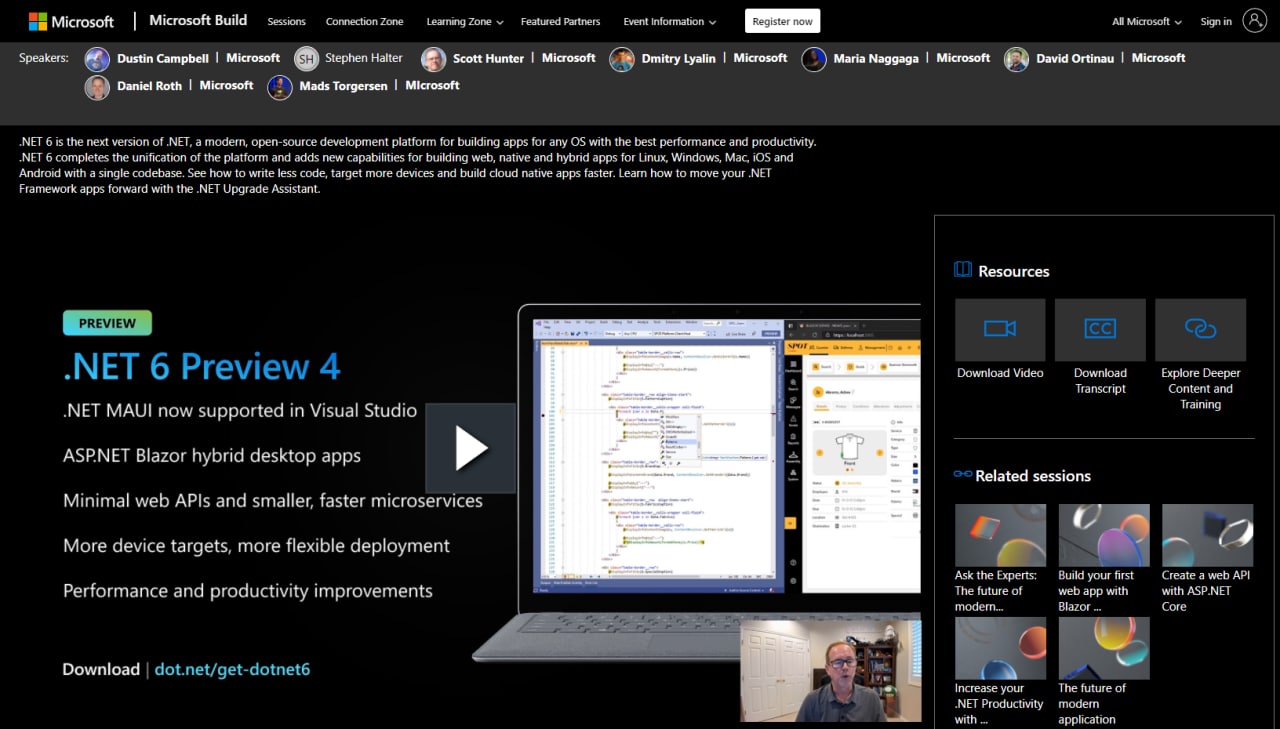Viewport: 1280px width, 729px height.
Task: Click the Scott Hunter speaker name
Action: point(488,59)
